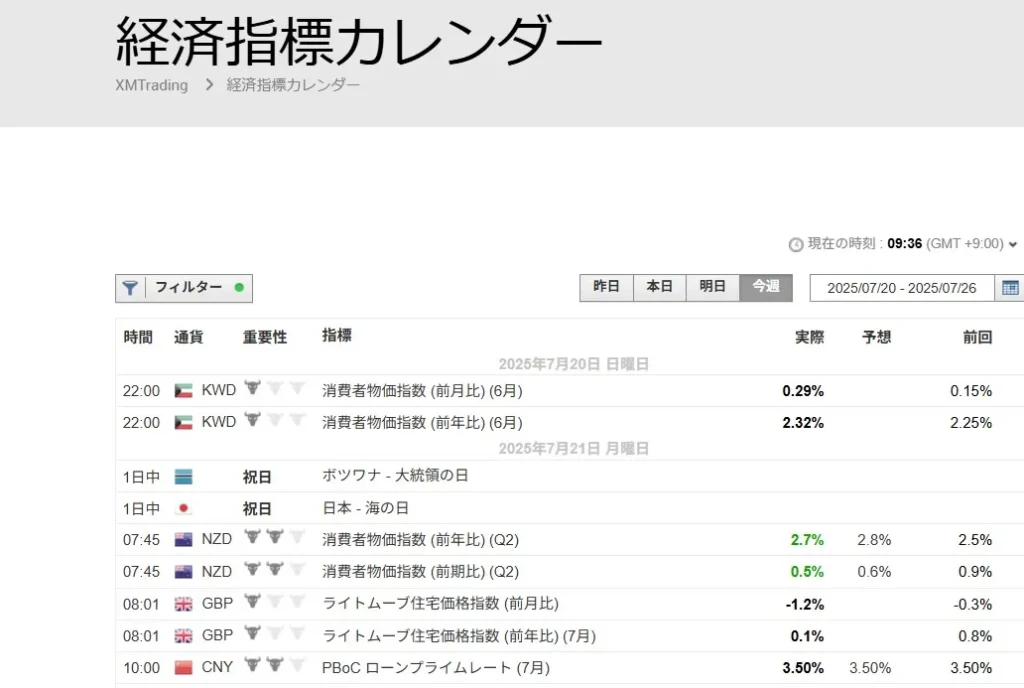The image size is (1024, 688).
Task: Click the filter funnel icon
Action: coord(131,288)
